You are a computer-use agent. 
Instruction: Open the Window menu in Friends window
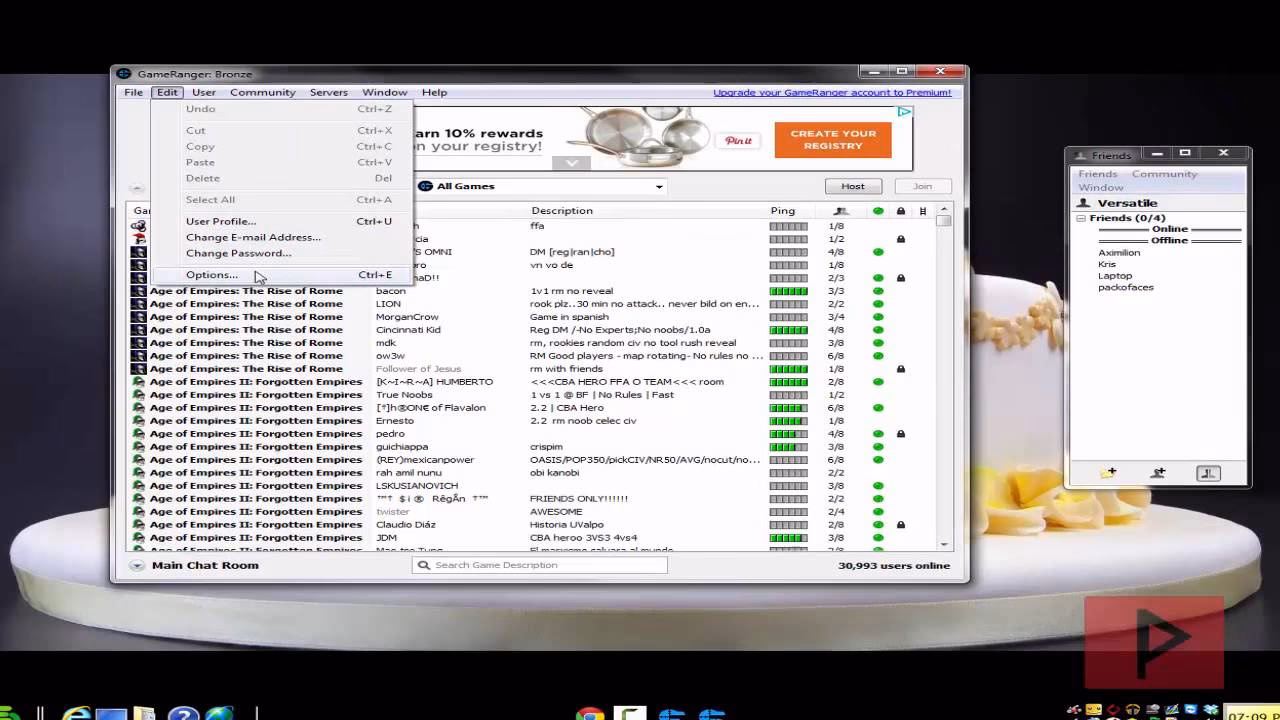pyautogui.click(x=1100, y=188)
